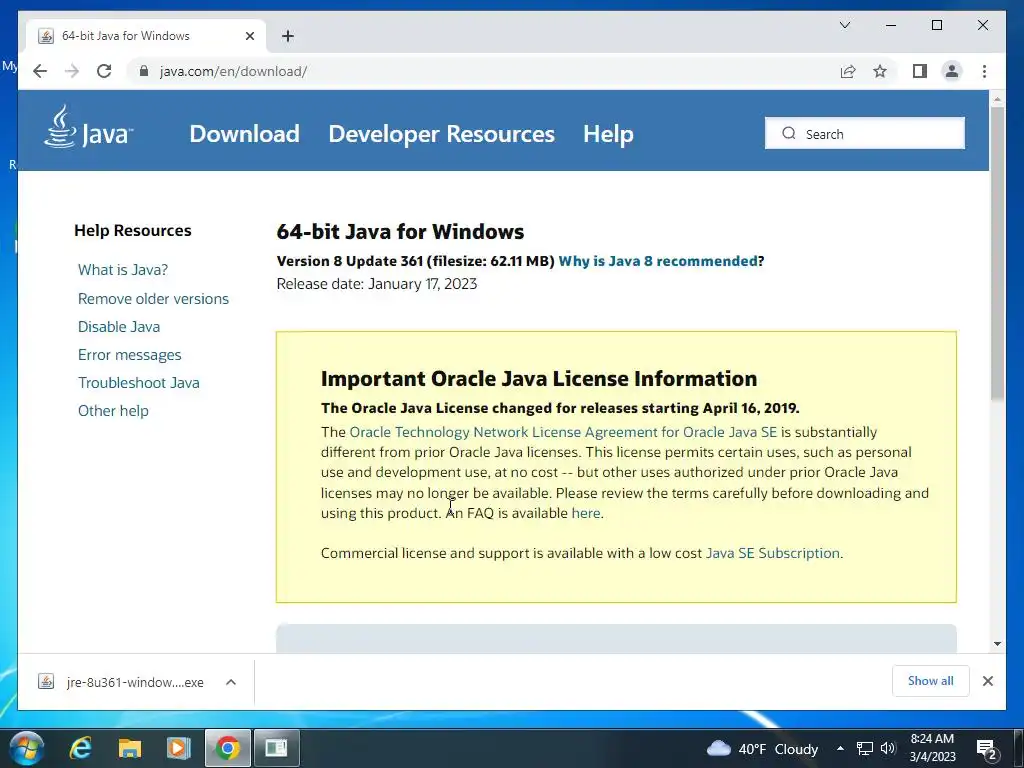Click the magnifier icon in Search box
The image size is (1024, 768).
[x=789, y=133]
